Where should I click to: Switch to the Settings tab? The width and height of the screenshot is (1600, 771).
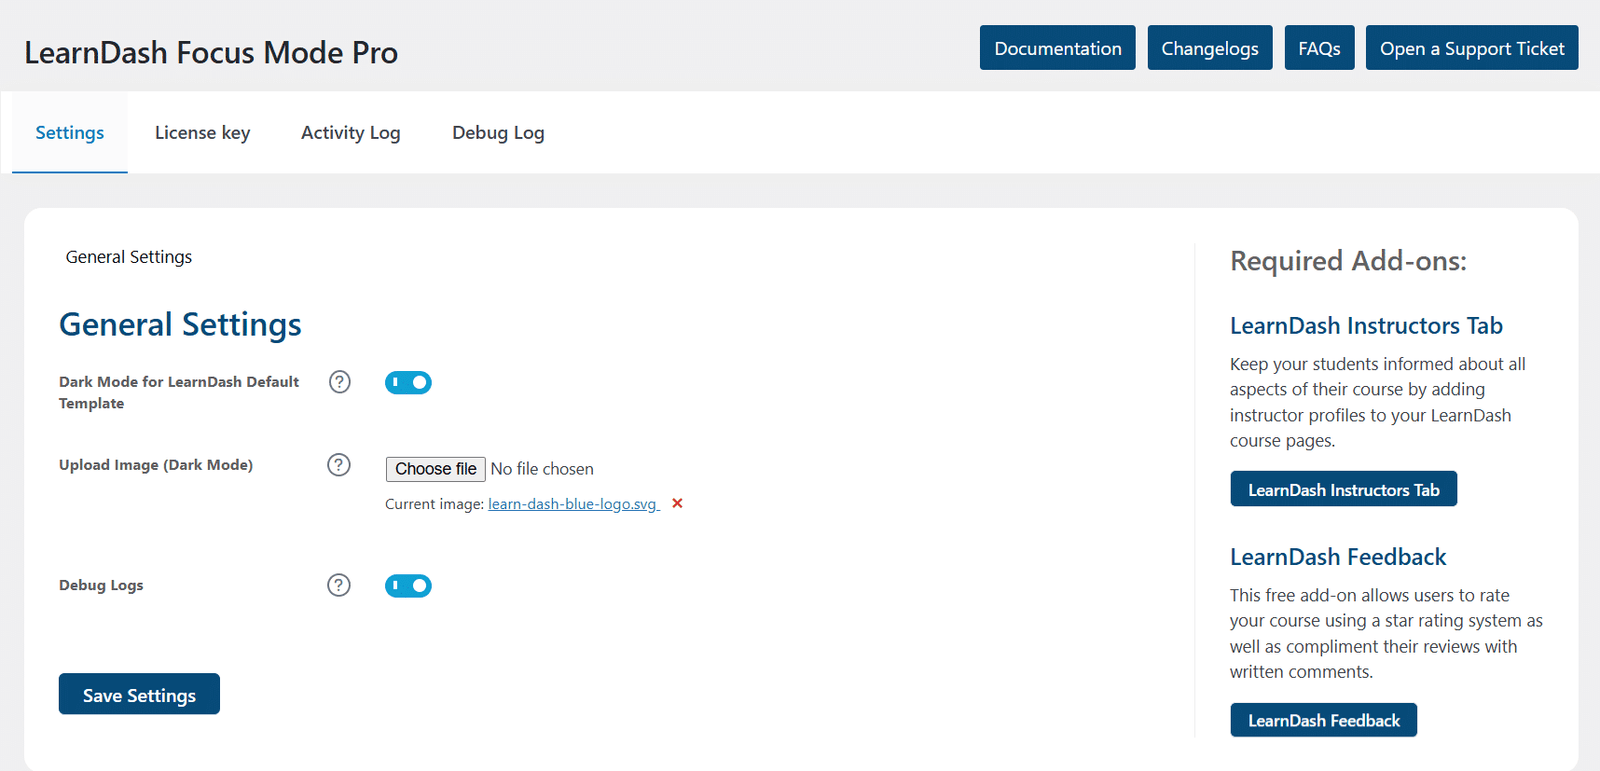click(70, 133)
